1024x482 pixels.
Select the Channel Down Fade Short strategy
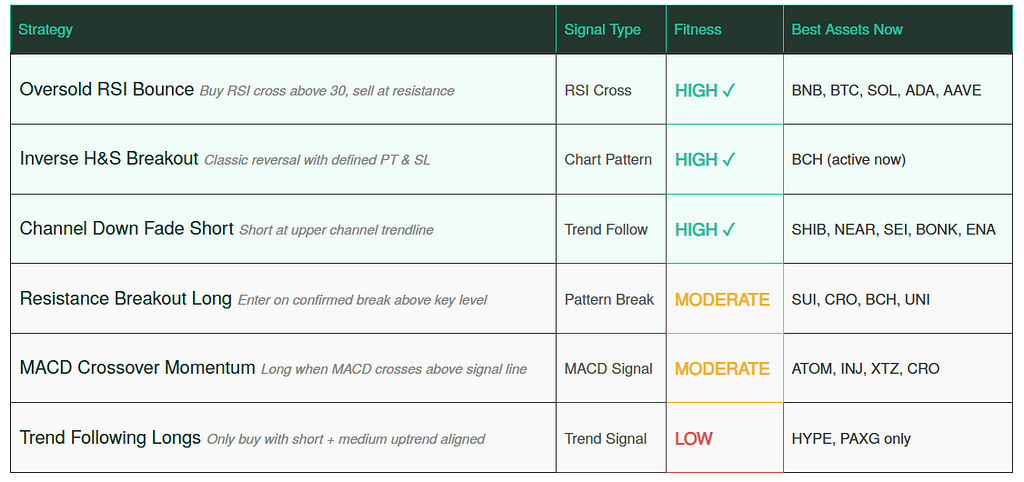coord(127,229)
